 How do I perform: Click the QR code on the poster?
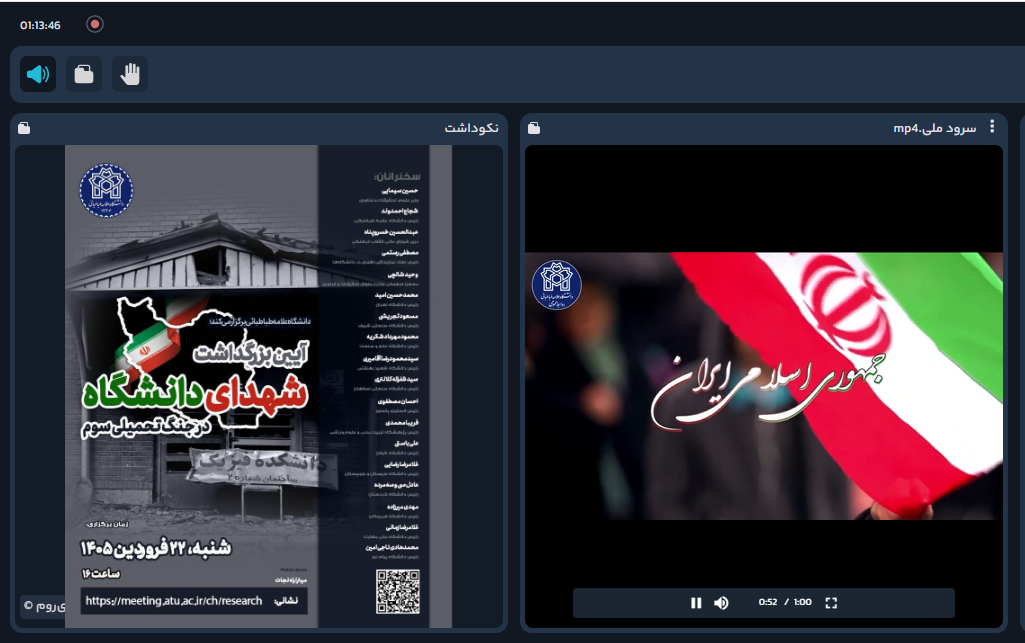397,591
